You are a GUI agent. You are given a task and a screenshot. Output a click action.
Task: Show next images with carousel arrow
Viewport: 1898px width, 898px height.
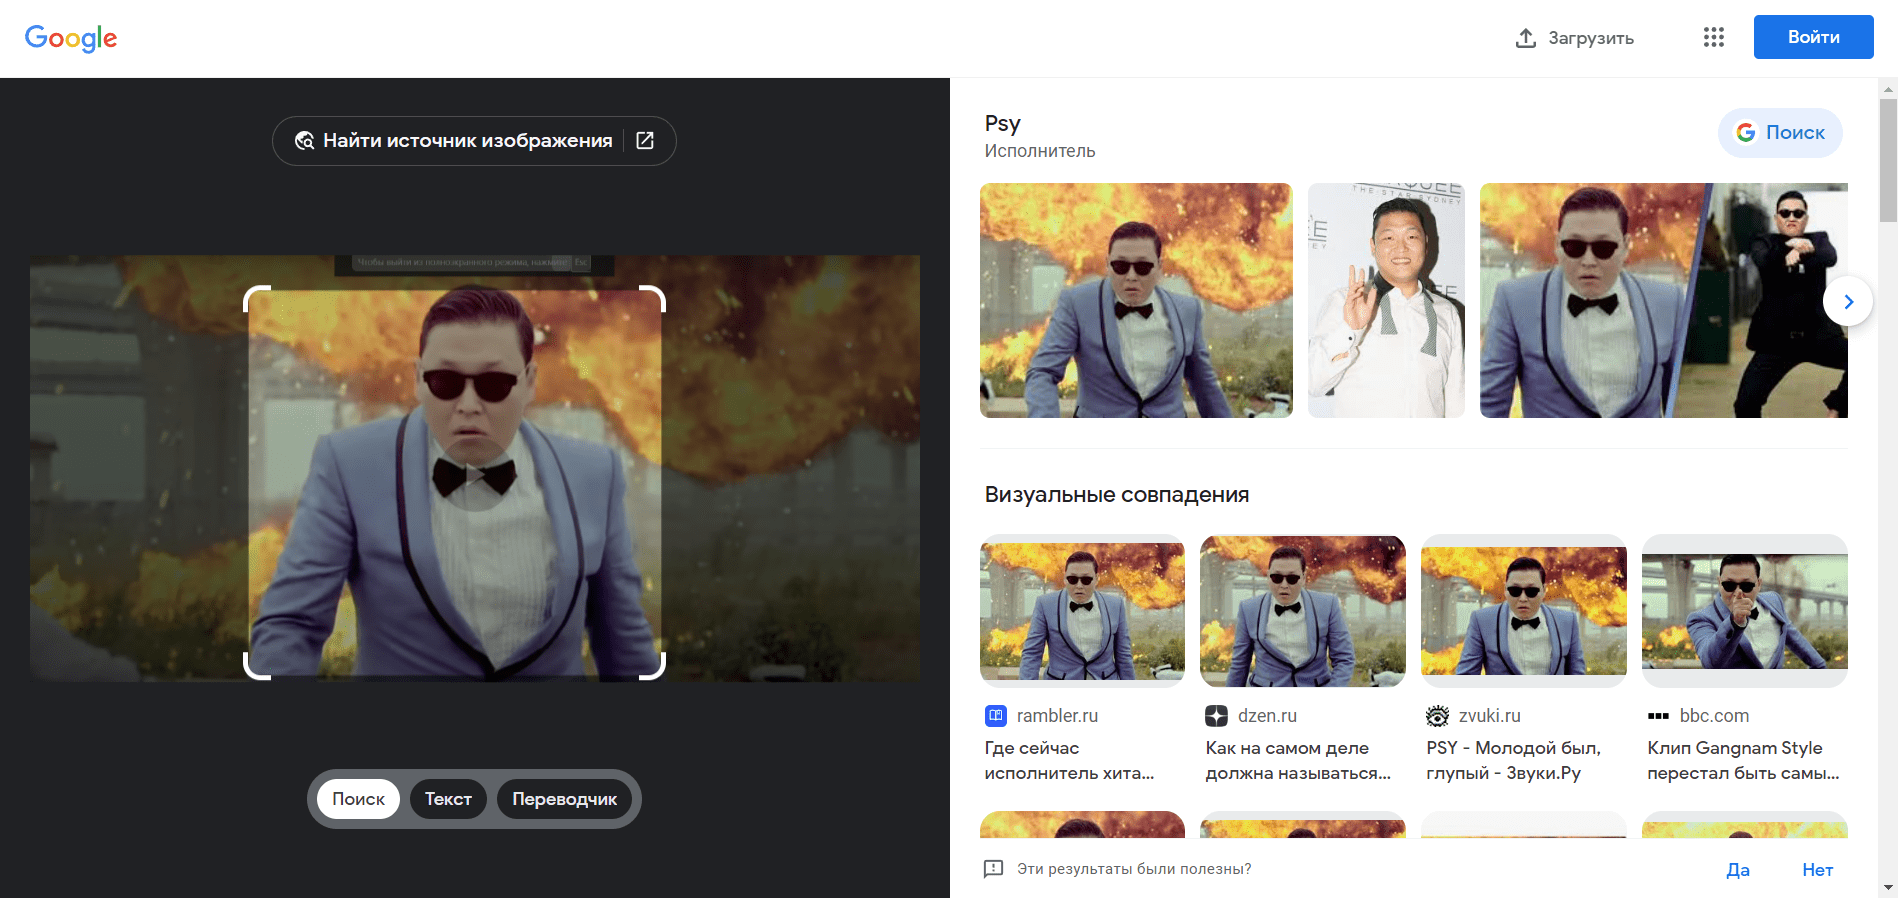coord(1847,301)
